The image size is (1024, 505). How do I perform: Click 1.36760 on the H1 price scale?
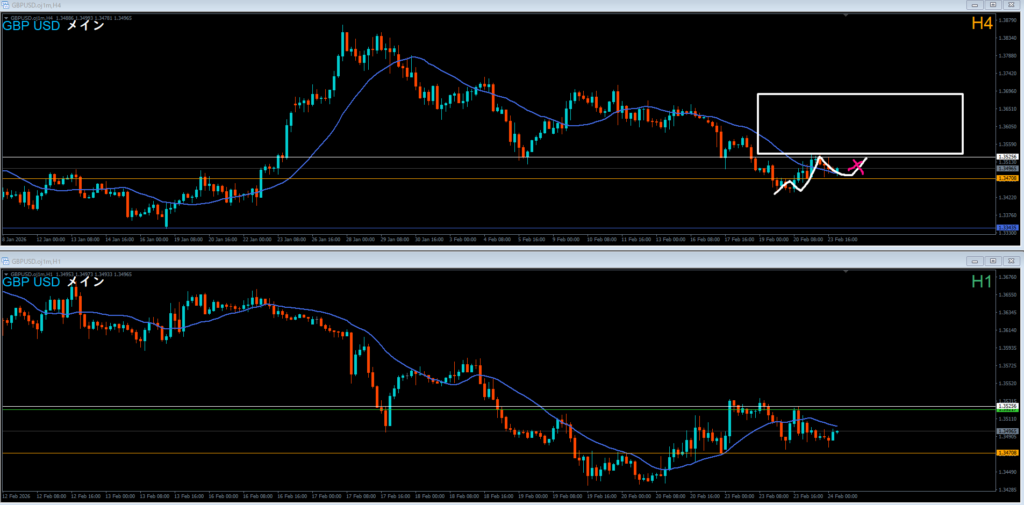point(1006,278)
